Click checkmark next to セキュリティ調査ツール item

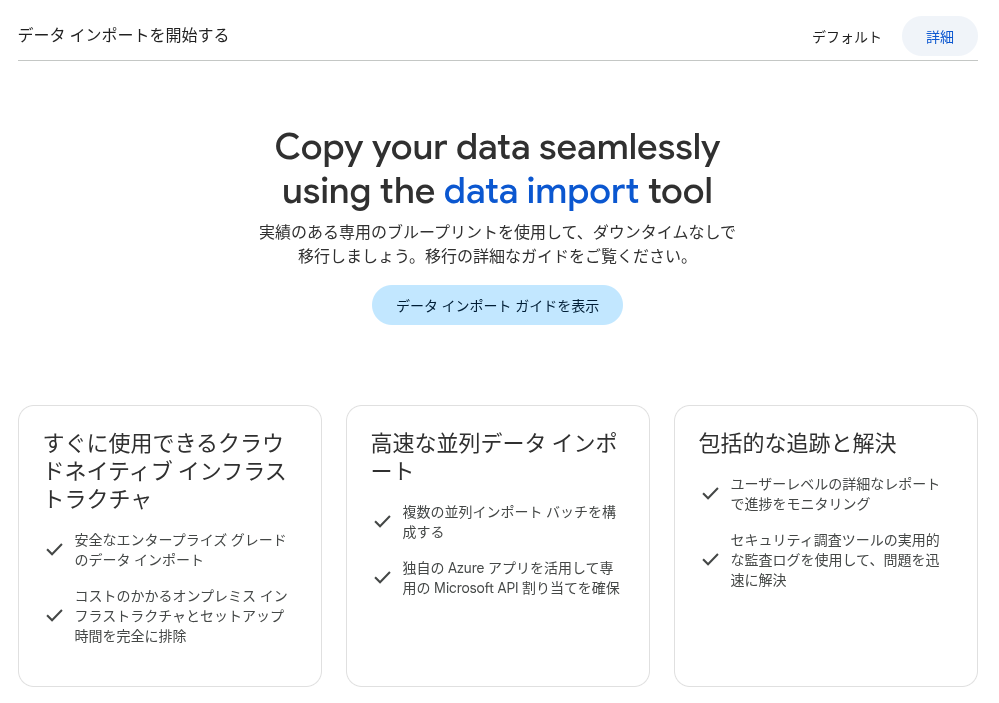click(x=710, y=560)
